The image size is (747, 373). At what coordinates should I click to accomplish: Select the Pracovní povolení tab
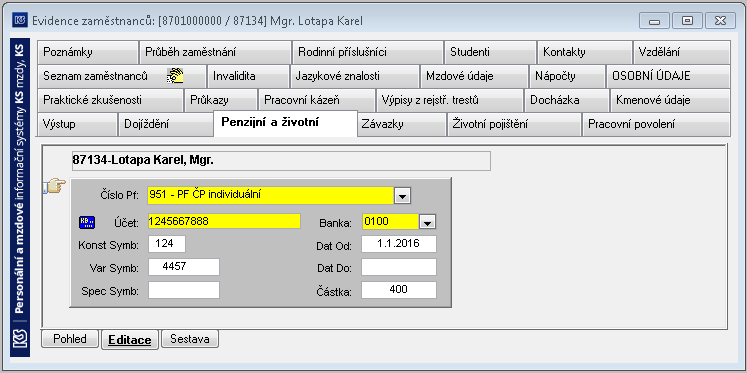tap(656, 124)
